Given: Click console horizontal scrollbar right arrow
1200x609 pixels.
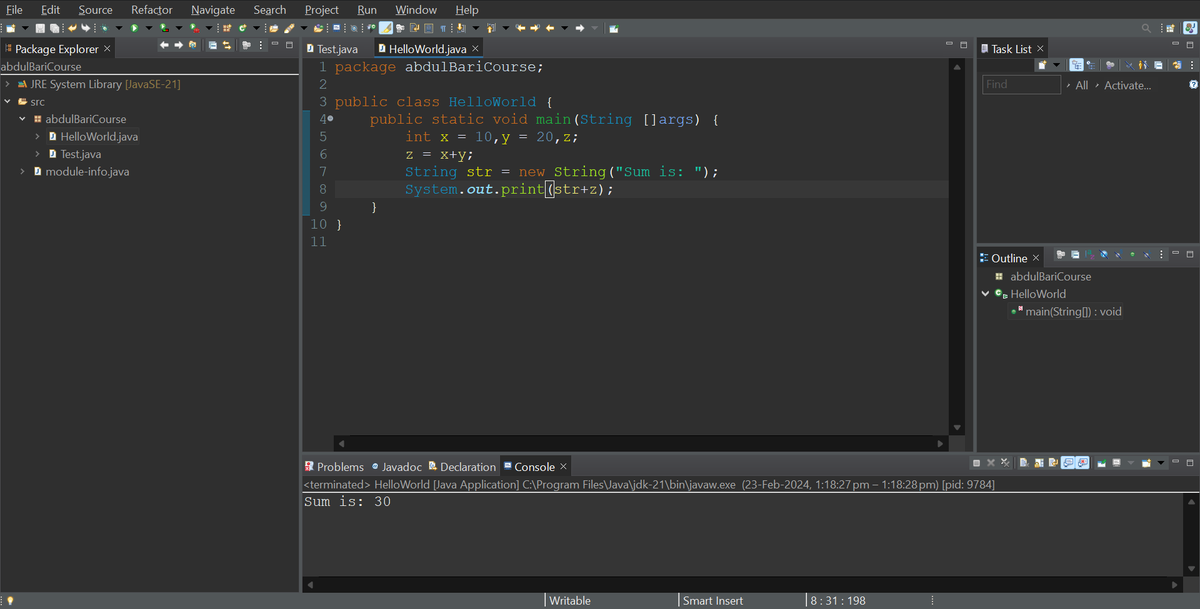Looking at the screenshot, I should 1175,584.
